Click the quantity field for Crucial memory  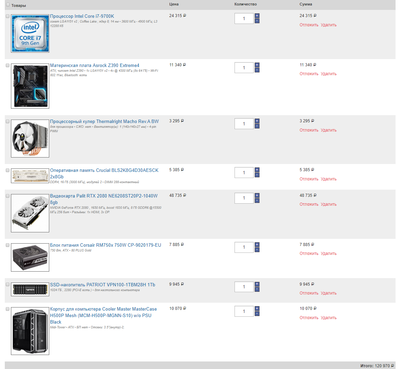pos(244,173)
